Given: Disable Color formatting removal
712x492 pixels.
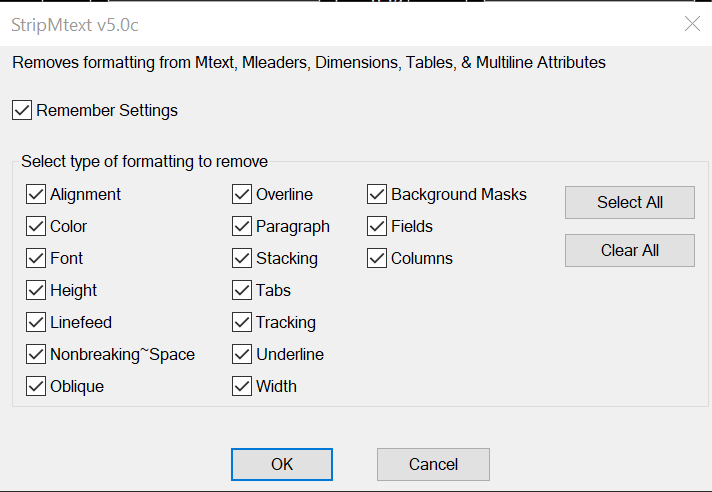Looking at the screenshot, I should click(36, 226).
